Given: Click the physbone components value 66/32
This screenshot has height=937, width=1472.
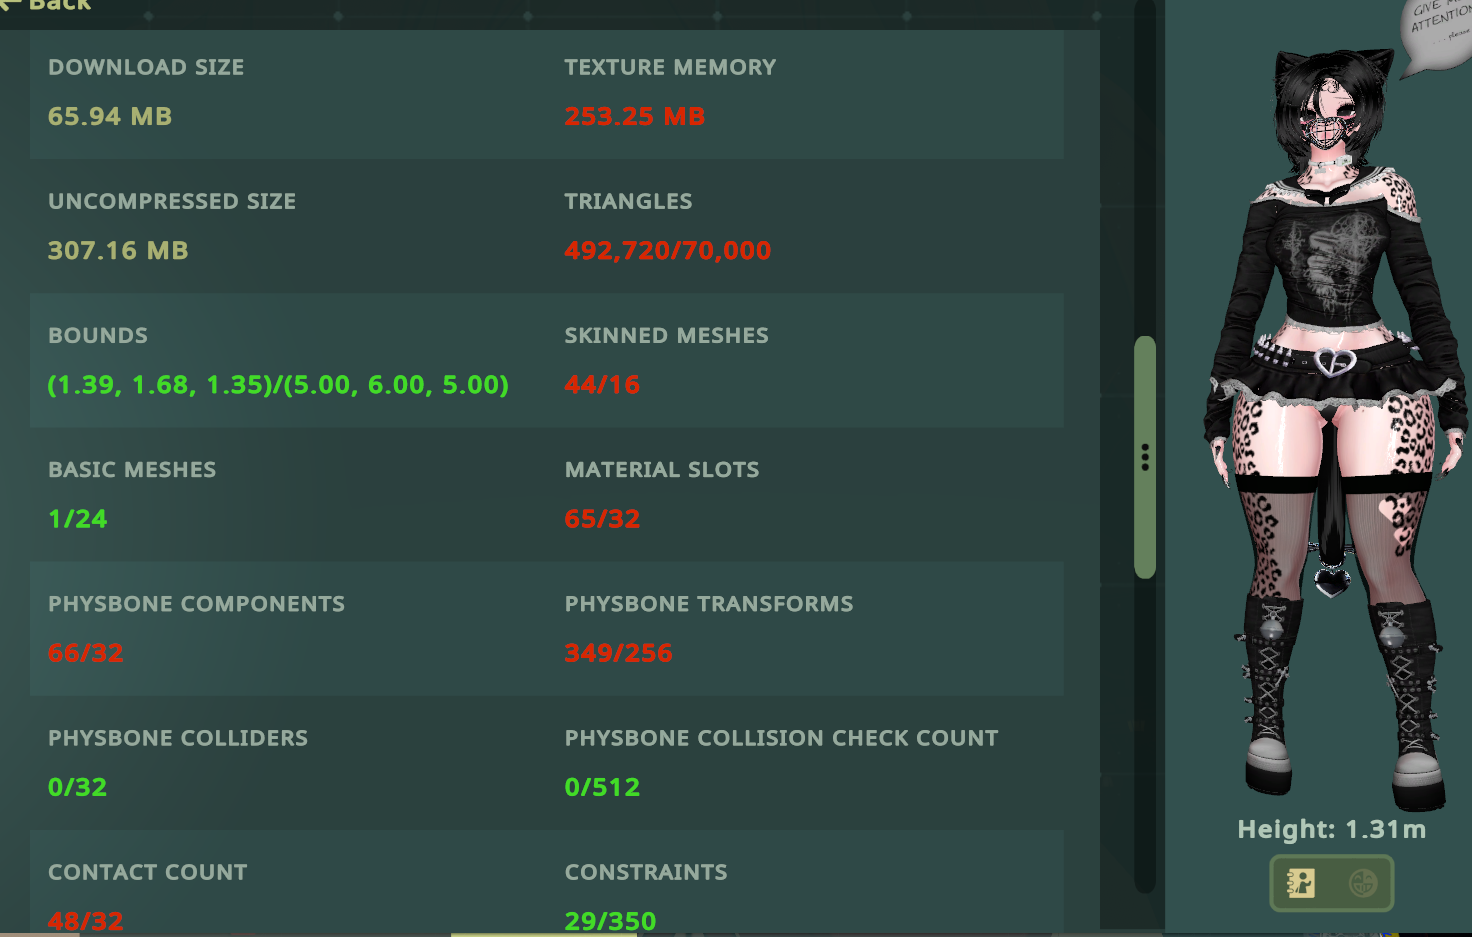Looking at the screenshot, I should tap(86, 653).
